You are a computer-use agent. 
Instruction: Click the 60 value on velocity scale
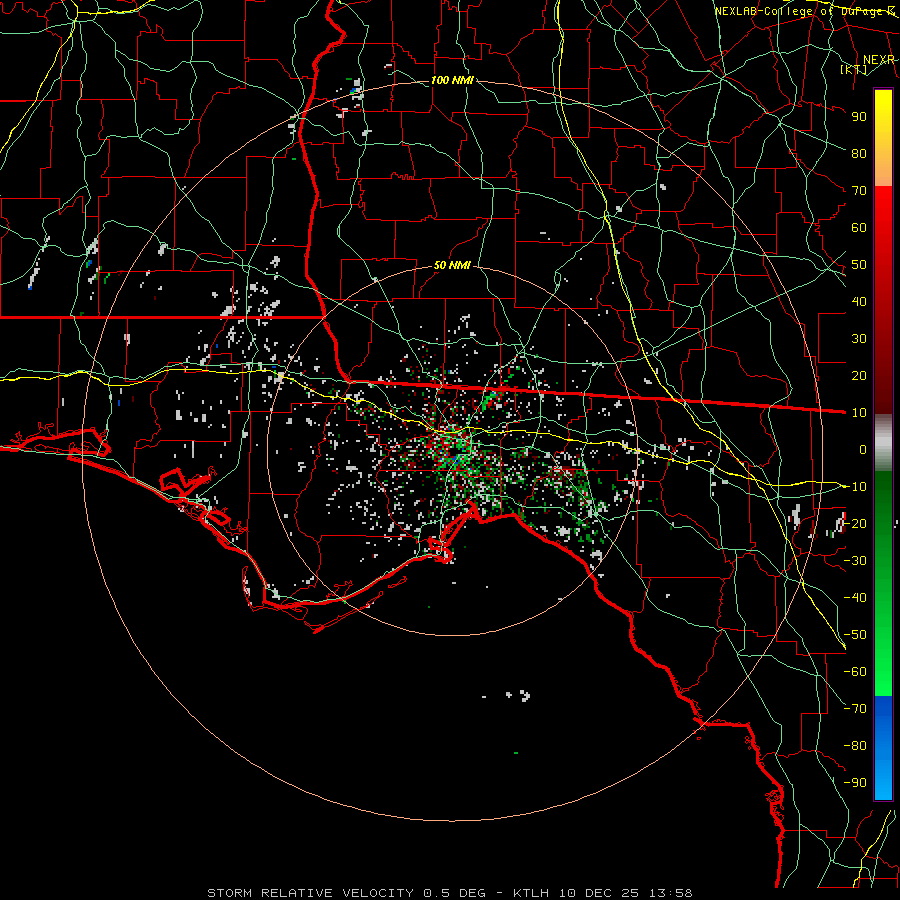(x=859, y=227)
